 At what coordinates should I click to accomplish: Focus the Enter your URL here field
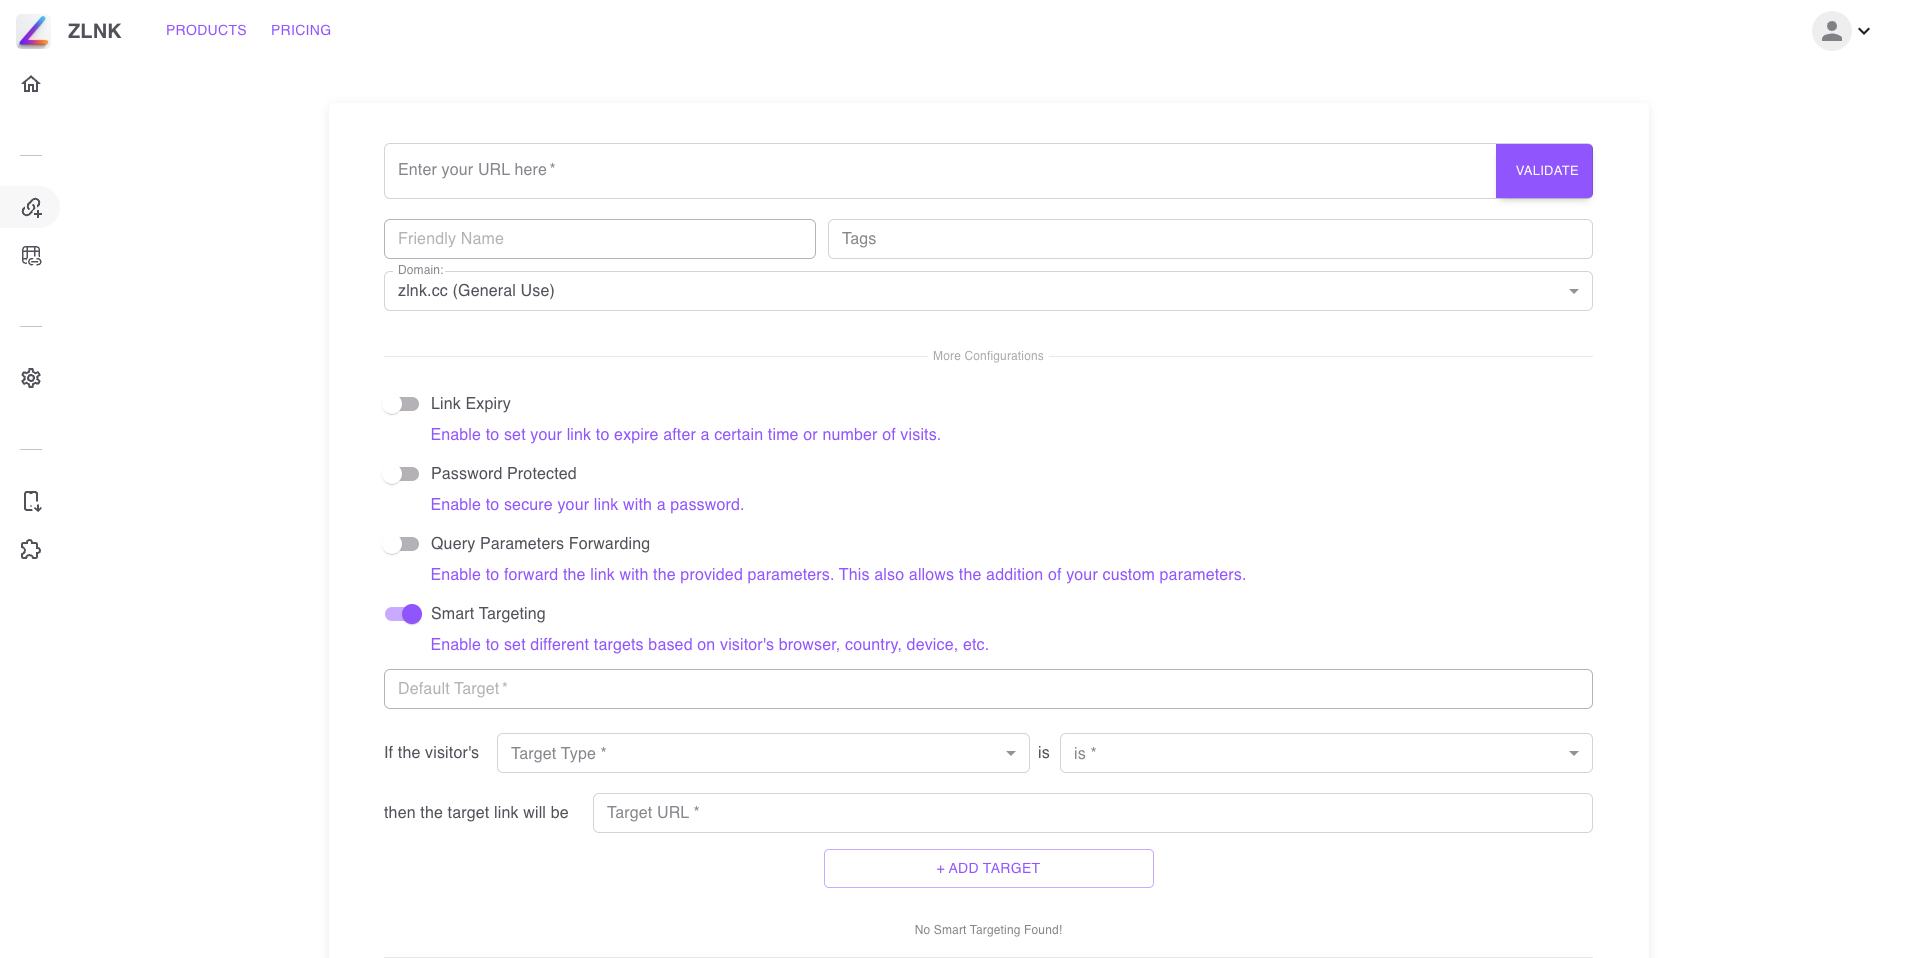[x=940, y=171]
